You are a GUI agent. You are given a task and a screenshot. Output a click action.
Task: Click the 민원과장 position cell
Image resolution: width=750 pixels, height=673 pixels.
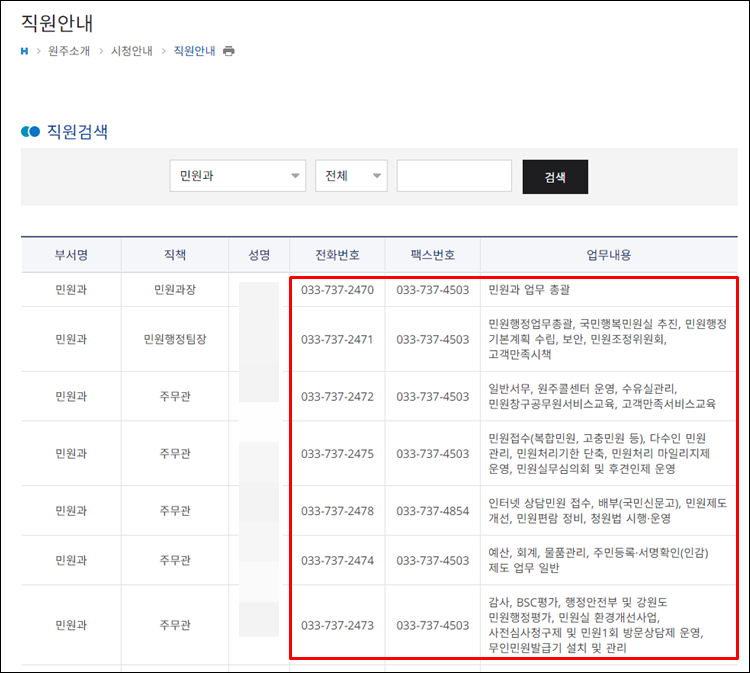pyautogui.click(x=175, y=289)
